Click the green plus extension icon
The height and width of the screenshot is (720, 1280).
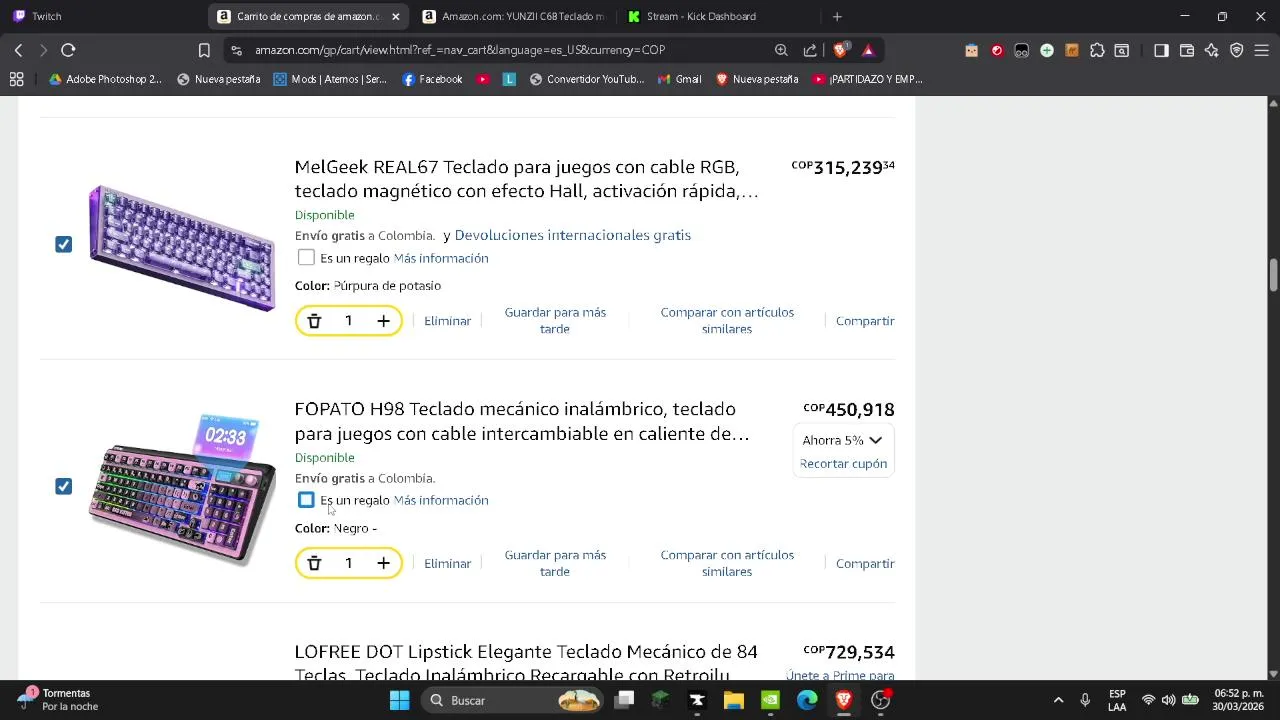1047,50
